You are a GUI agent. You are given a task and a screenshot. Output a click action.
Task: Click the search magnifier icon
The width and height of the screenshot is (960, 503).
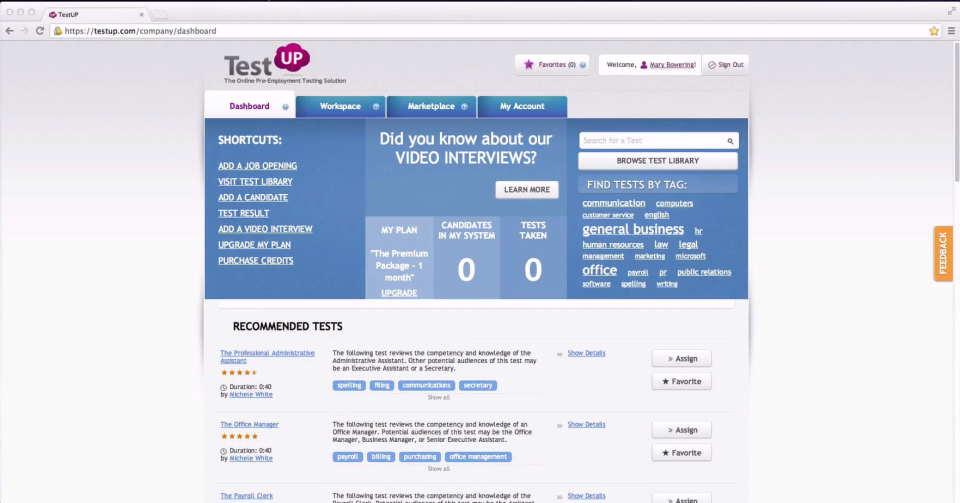[x=730, y=141]
